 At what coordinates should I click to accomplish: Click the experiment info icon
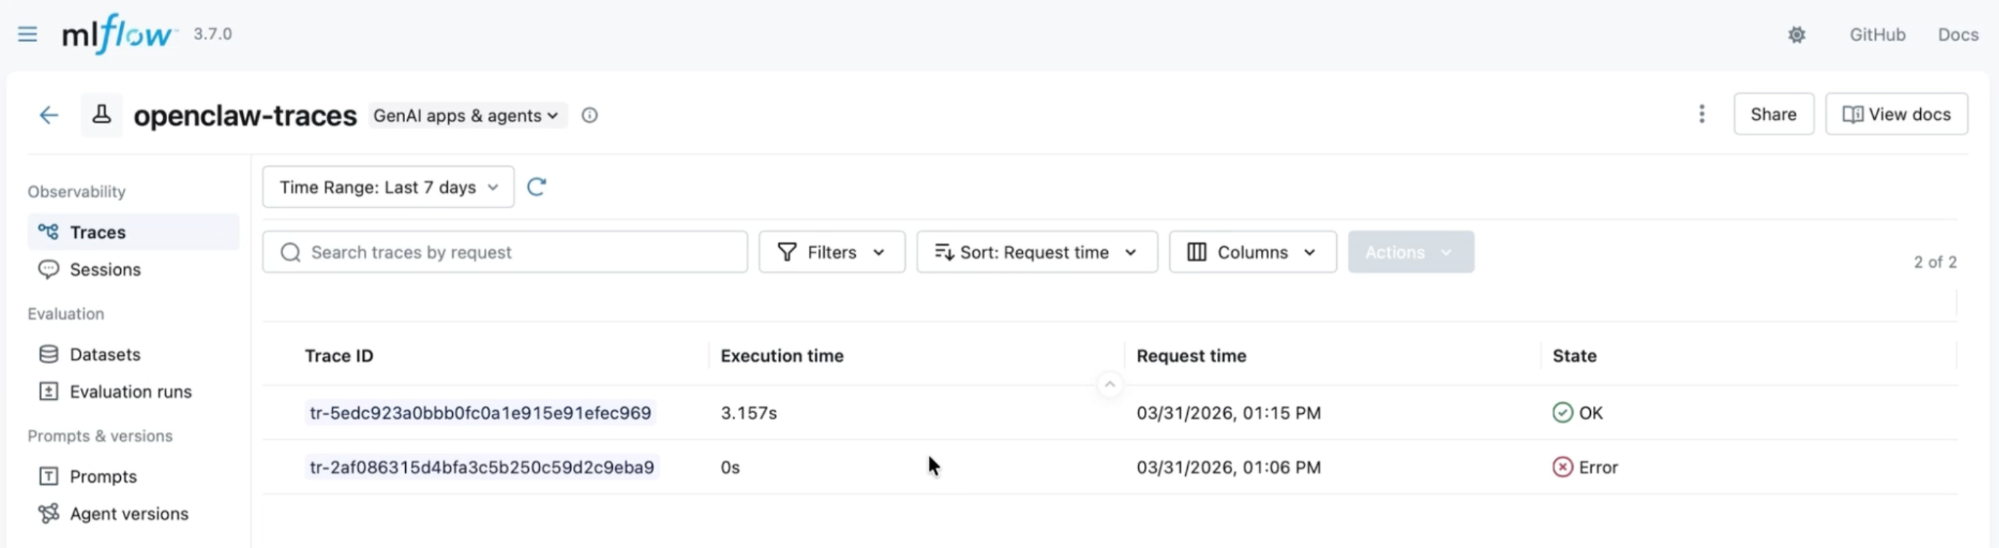tap(590, 115)
